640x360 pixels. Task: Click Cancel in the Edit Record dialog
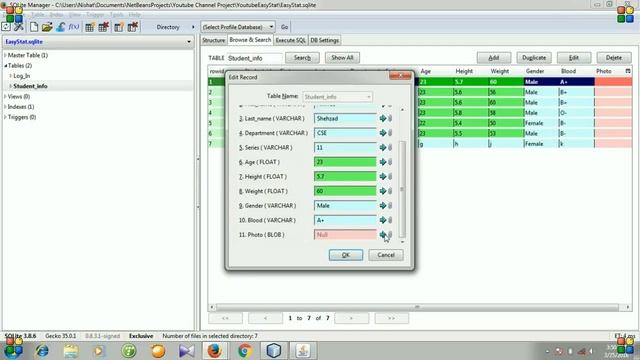(x=386, y=255)
